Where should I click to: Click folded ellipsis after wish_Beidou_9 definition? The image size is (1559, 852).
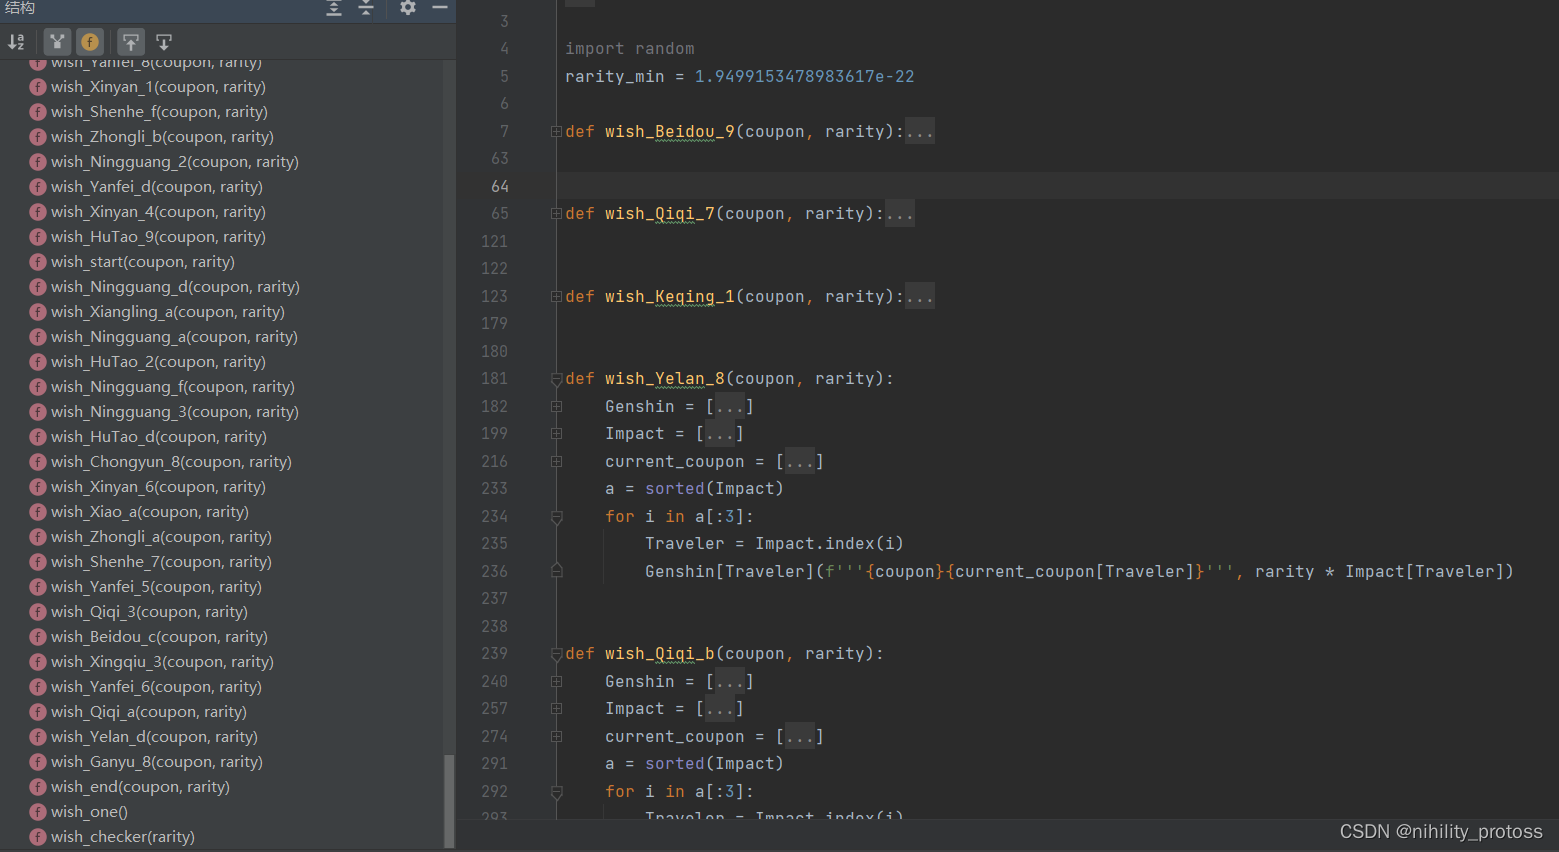(920, 131)
